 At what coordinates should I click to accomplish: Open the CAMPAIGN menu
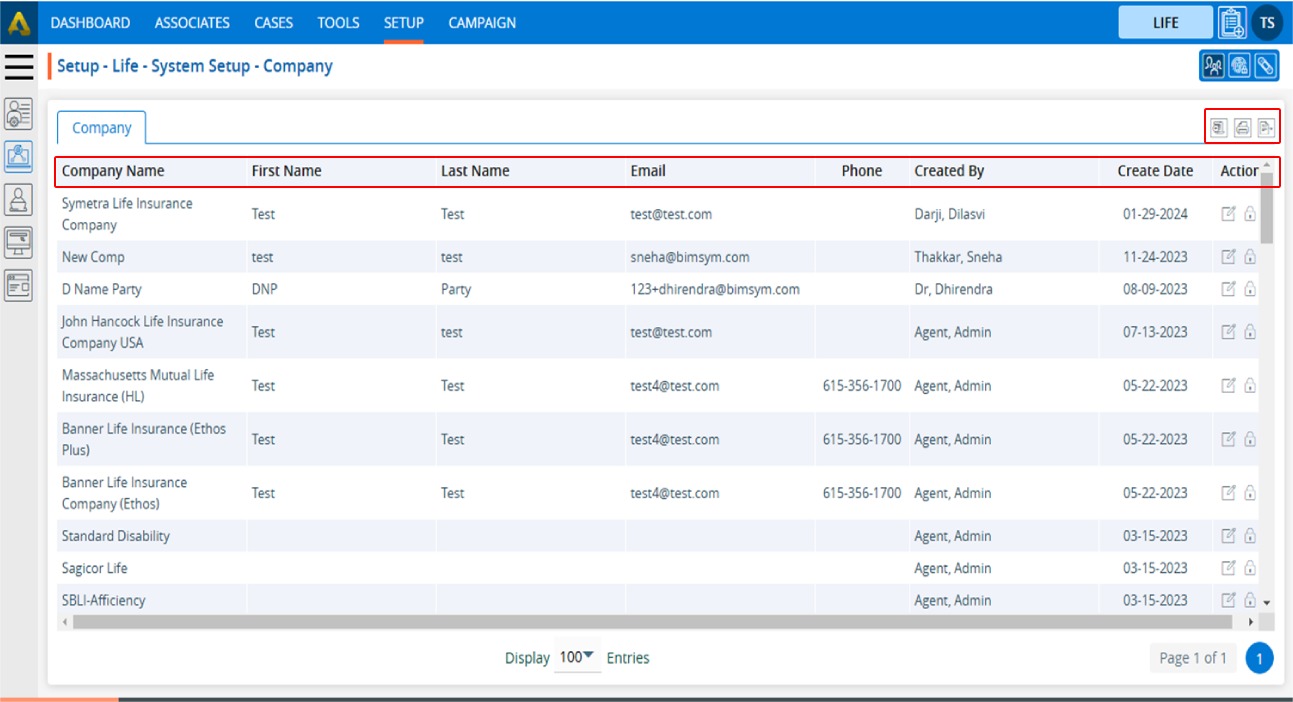pyautogui.click(x=482, y=22)
